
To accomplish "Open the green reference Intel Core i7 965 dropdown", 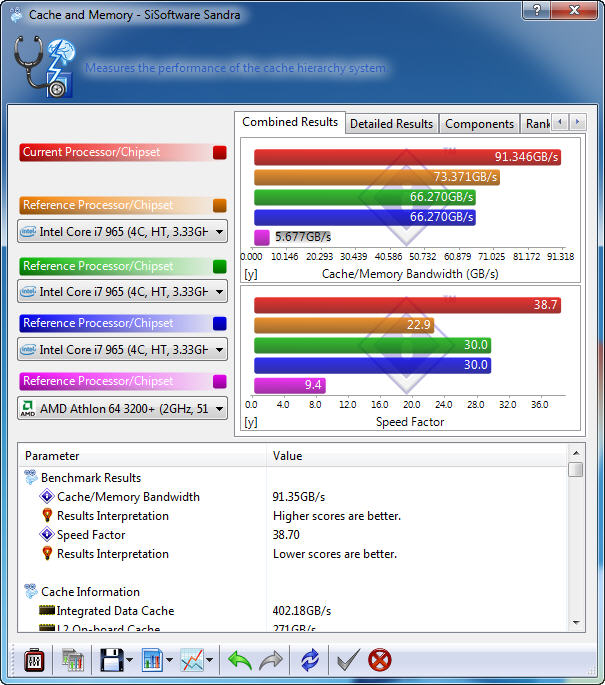I will (122, 291).
